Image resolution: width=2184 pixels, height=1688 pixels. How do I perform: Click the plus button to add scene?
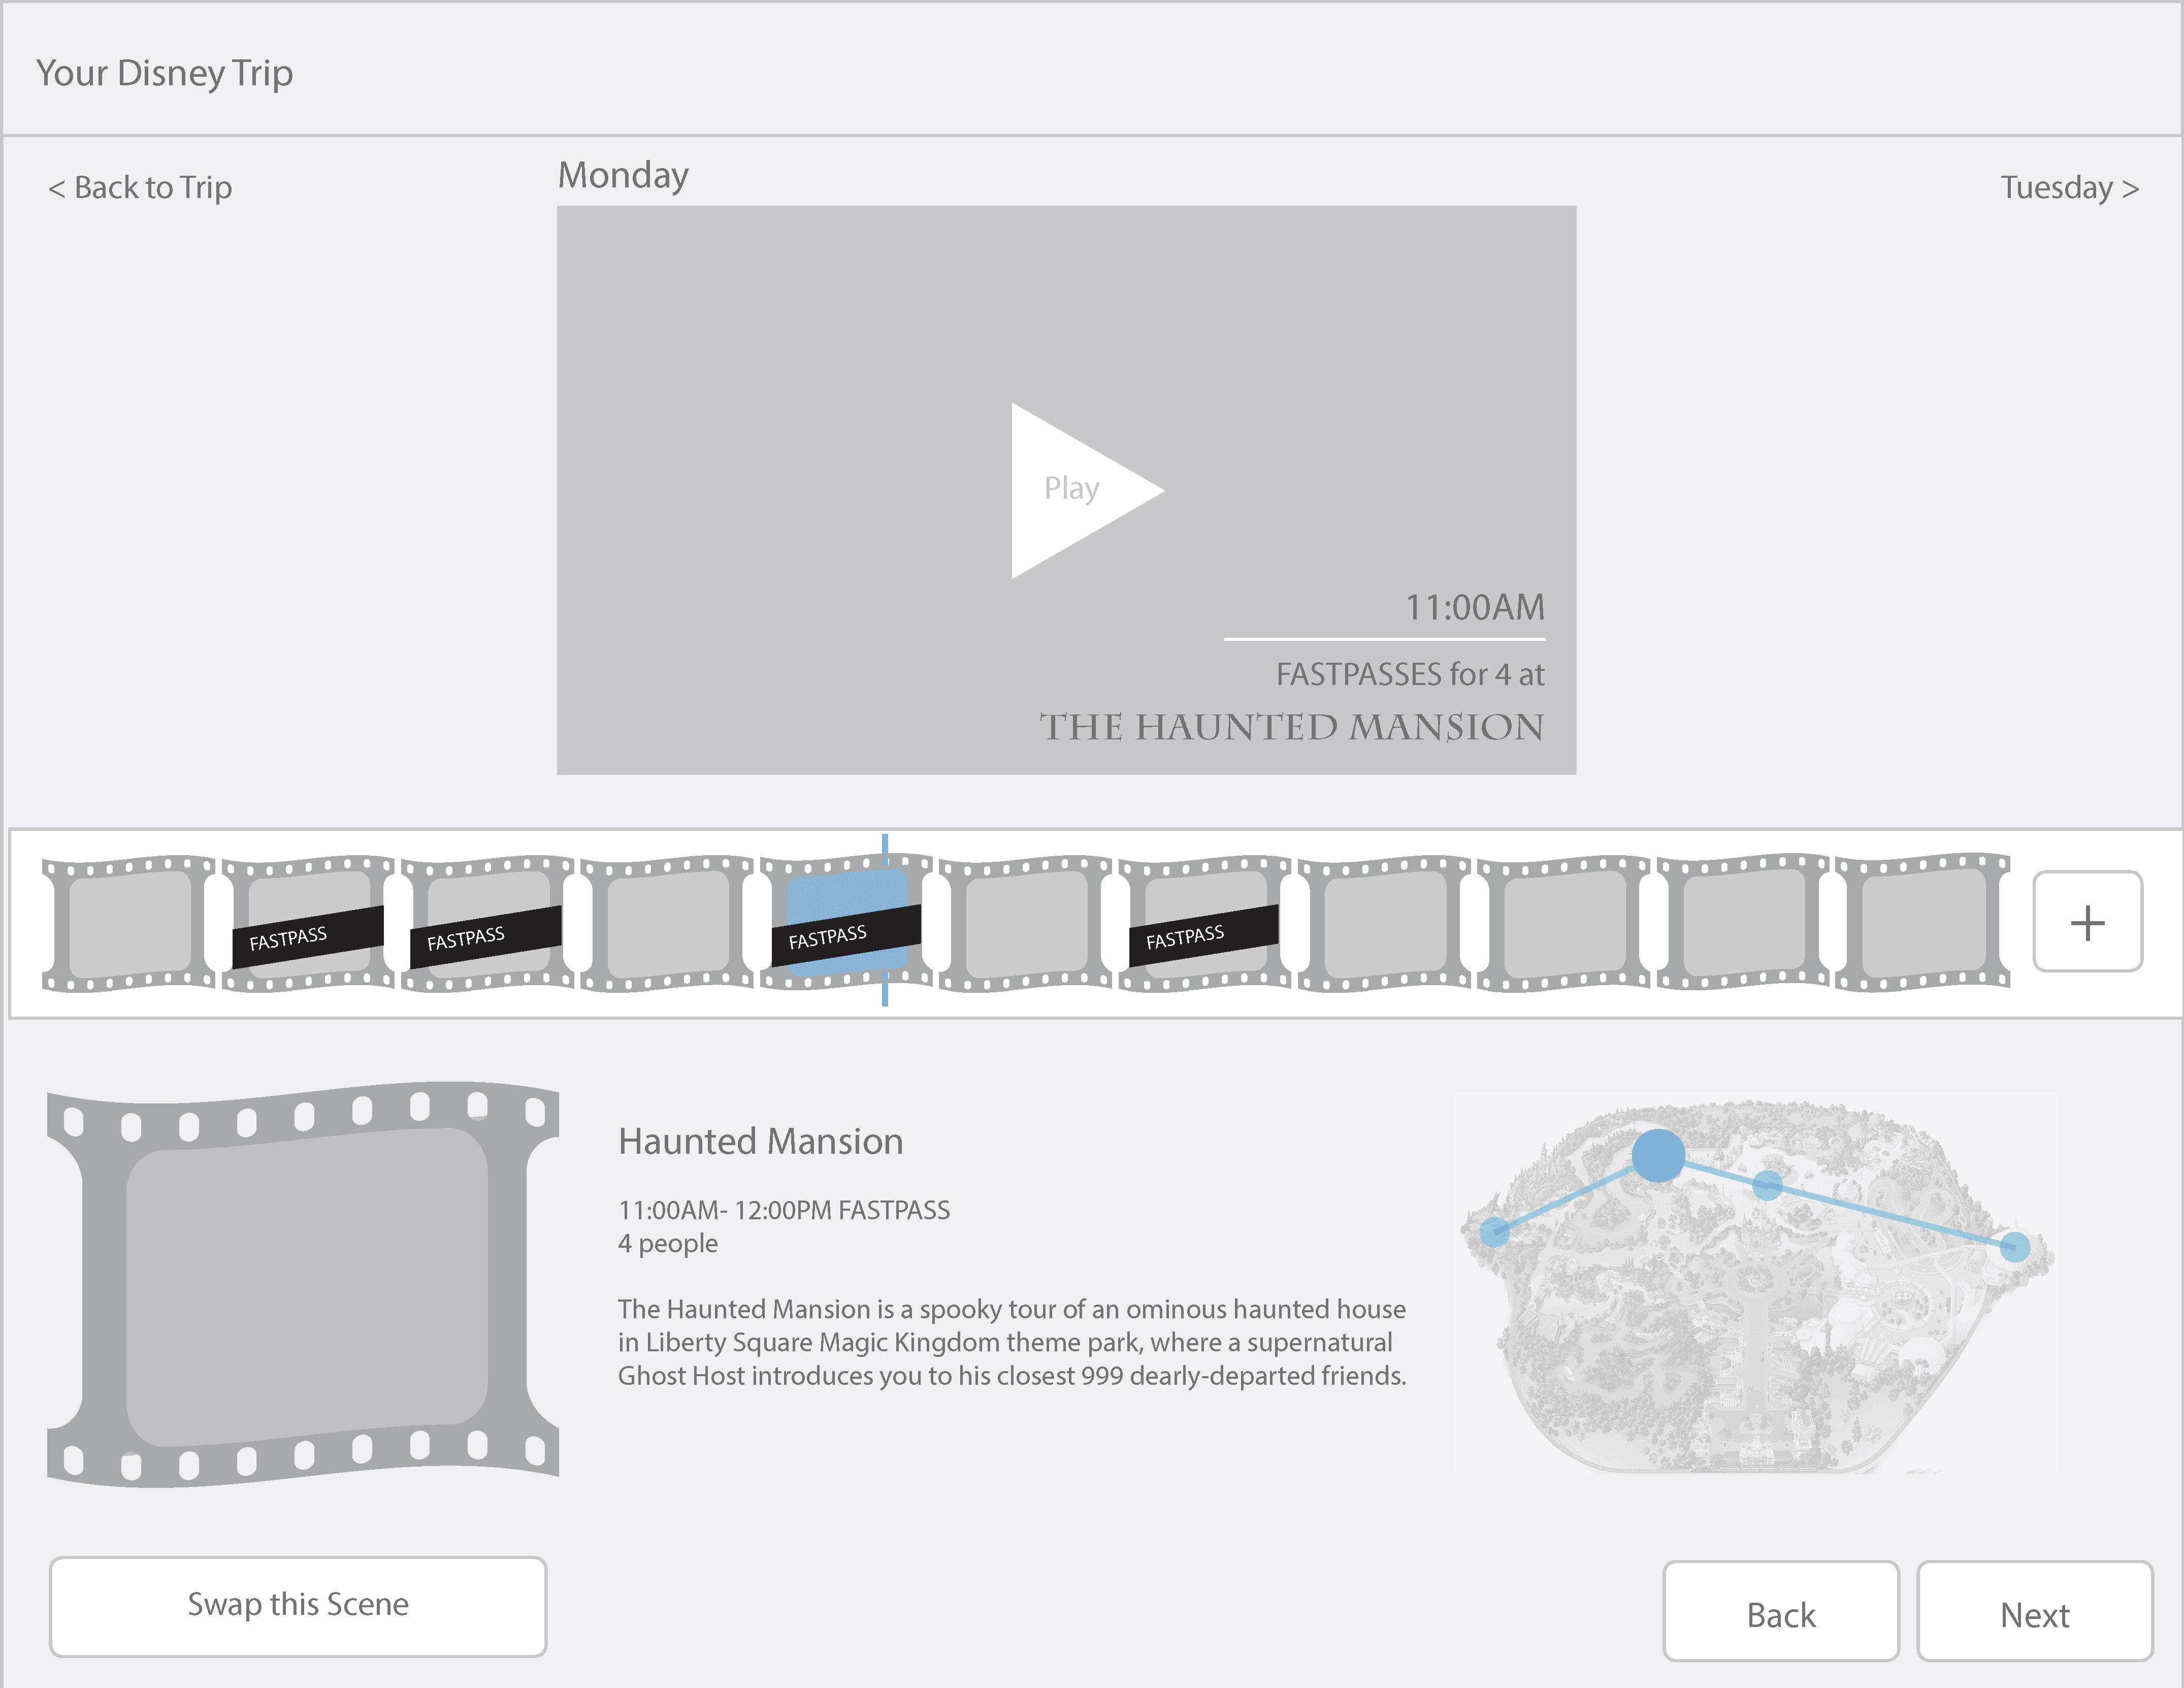click(x=2087, y=921)
